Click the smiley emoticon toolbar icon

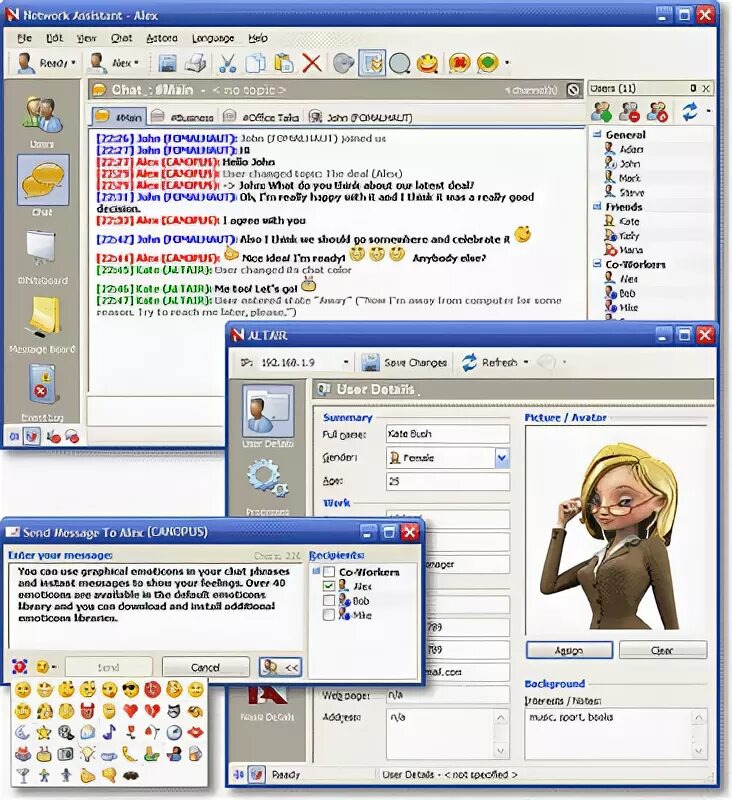coord(427,63)
